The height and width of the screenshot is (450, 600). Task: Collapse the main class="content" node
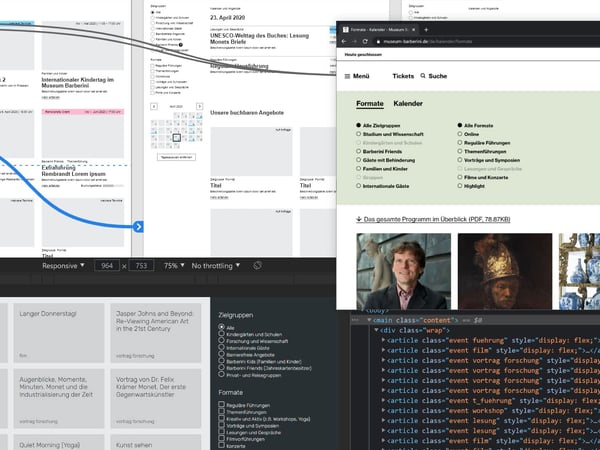(x=369, y=320)
